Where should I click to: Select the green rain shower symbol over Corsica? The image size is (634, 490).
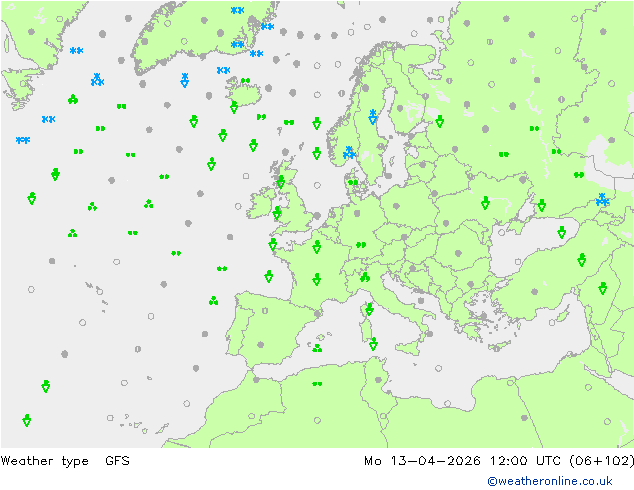369,310
